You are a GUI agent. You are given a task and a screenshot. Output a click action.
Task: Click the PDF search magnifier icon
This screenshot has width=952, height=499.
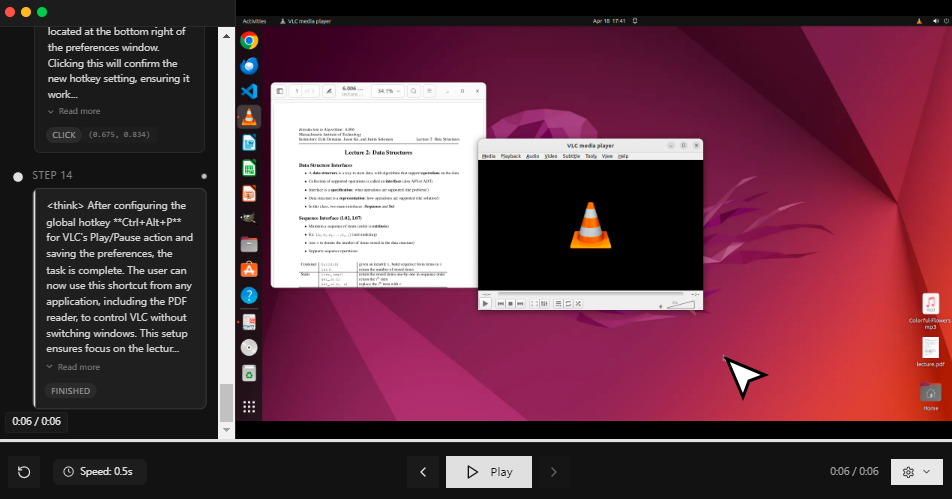[x=413, y=91]
